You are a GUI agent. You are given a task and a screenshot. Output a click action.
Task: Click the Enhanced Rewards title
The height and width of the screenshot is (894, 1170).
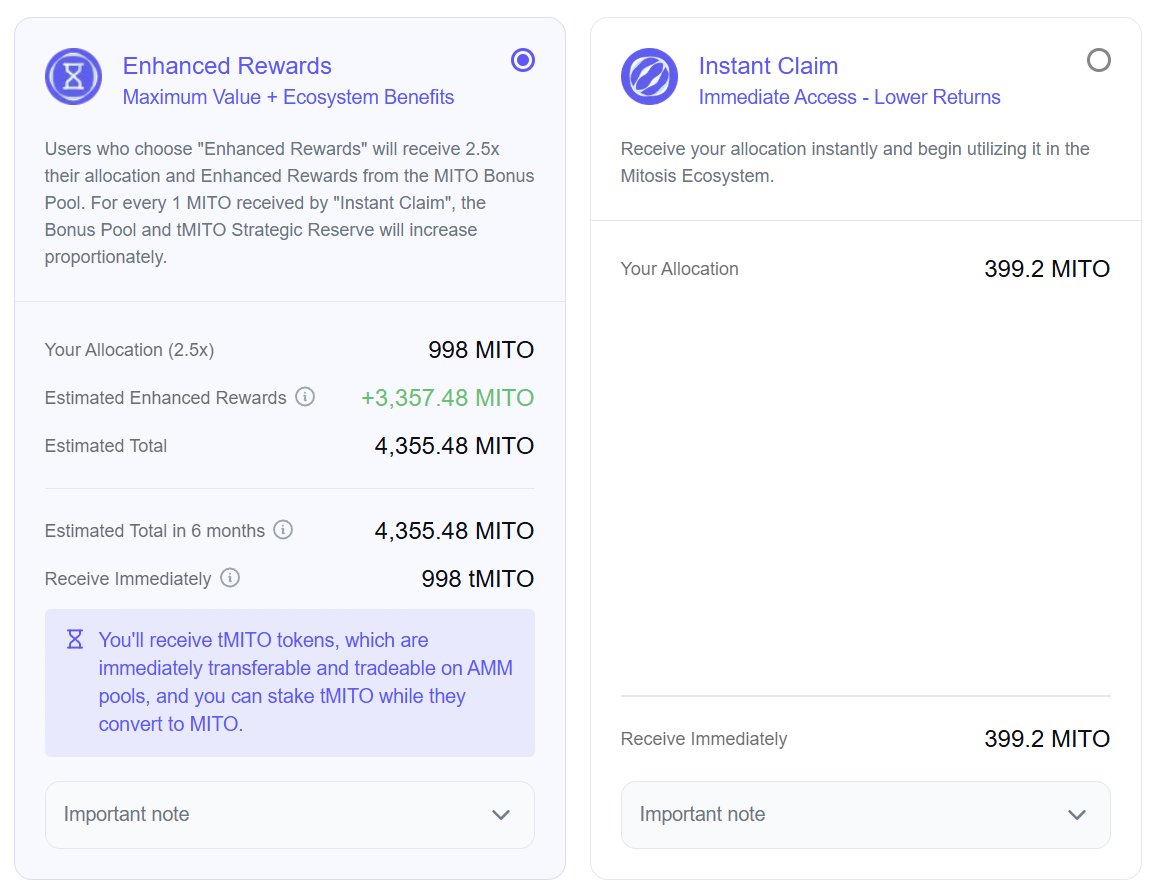(x=227, y=66)
